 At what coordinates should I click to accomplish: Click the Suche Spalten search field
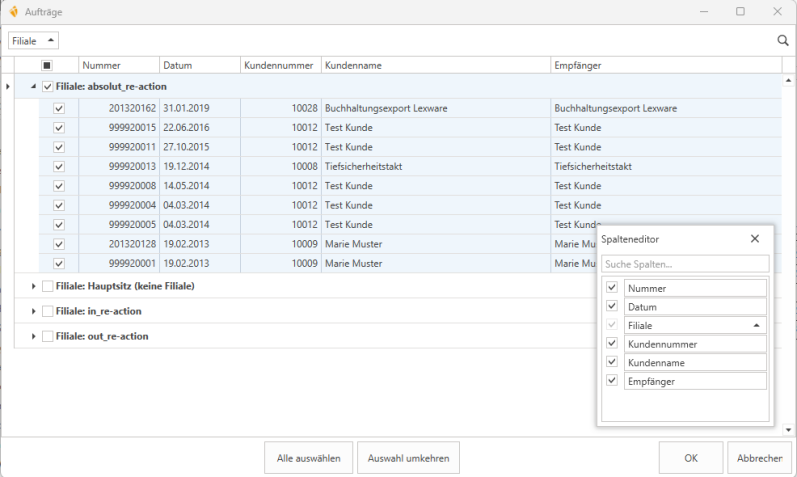[x=685, y=264]
